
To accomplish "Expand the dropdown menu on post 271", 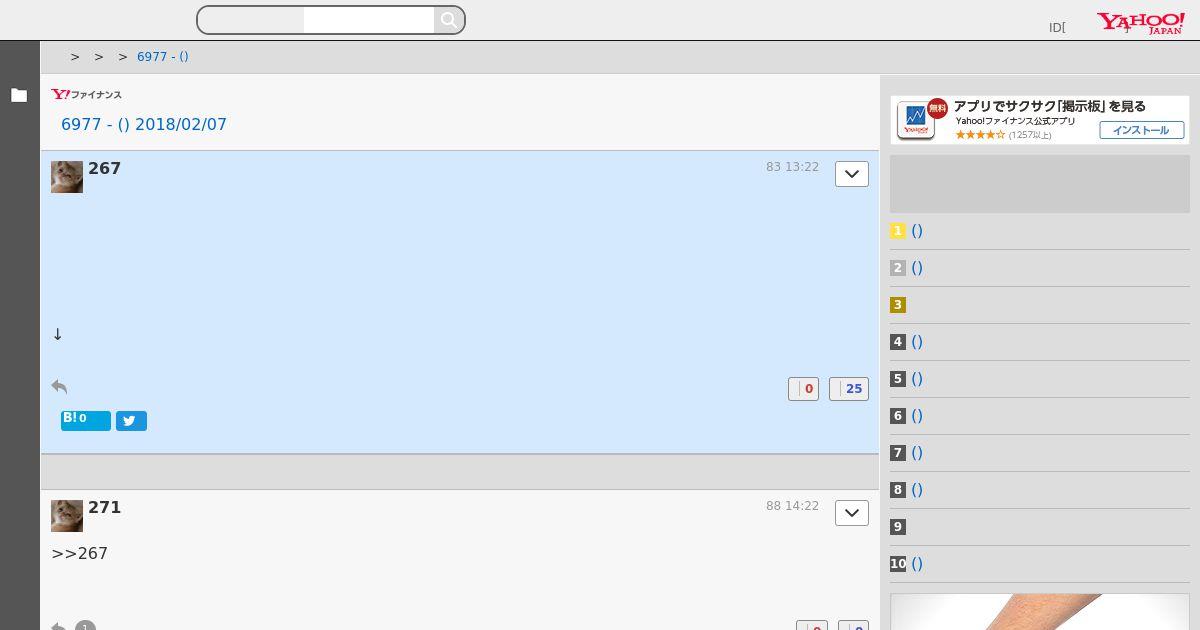I will [852, 513].
